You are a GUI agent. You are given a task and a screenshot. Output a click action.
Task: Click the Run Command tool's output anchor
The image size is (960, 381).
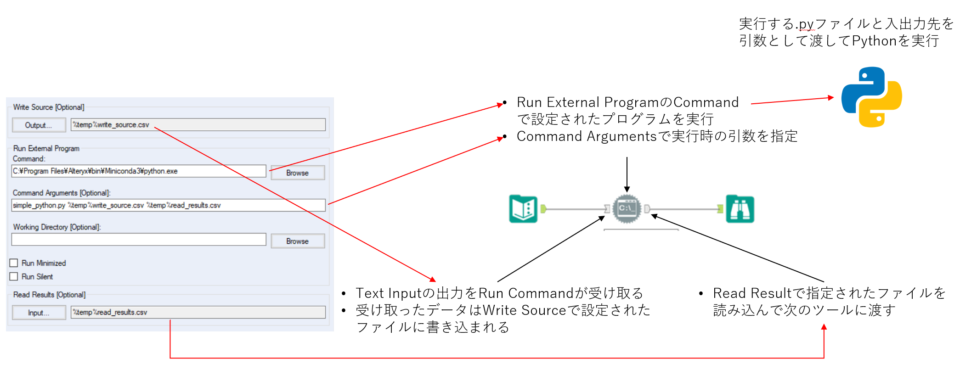tap(648, 209)
